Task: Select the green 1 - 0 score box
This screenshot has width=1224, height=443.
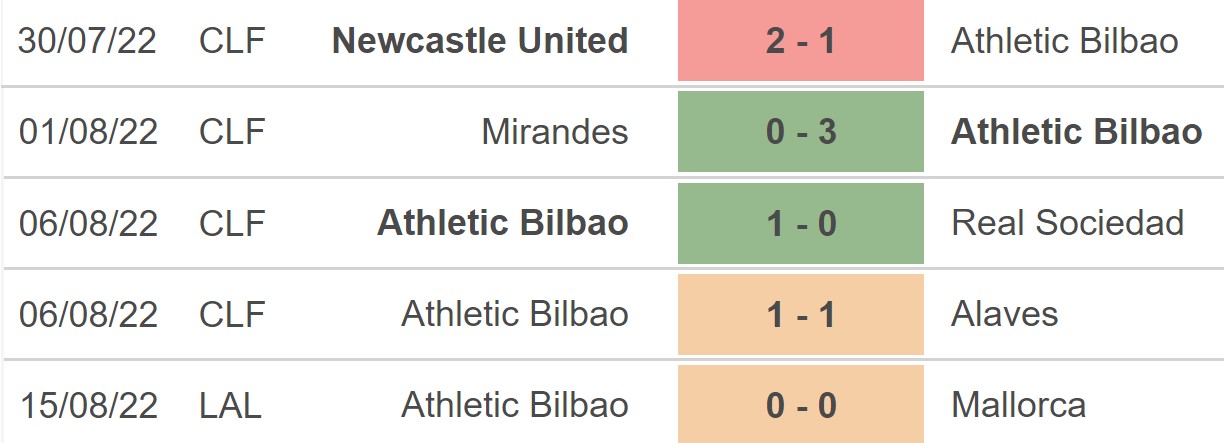Action: [800, 223]
